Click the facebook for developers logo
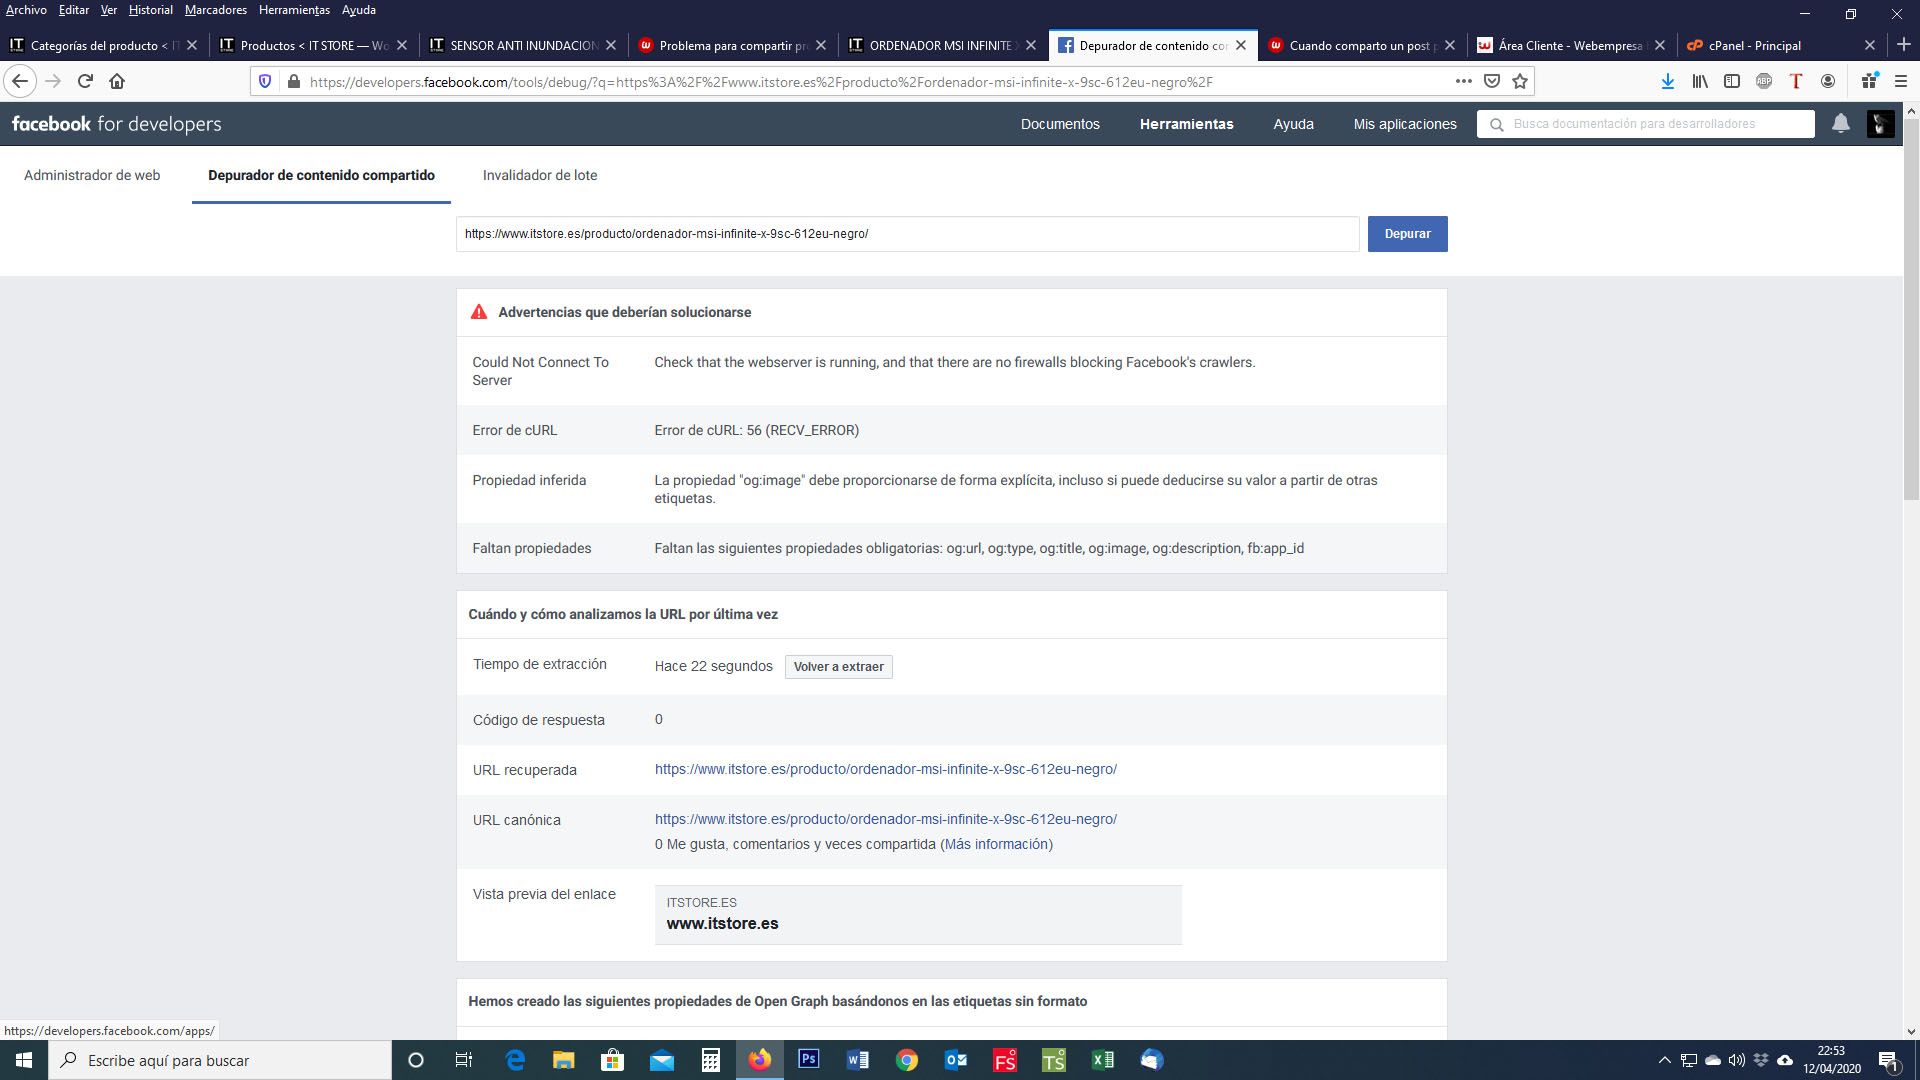Screen dimensions: 1920x1080 coord(117,124)
